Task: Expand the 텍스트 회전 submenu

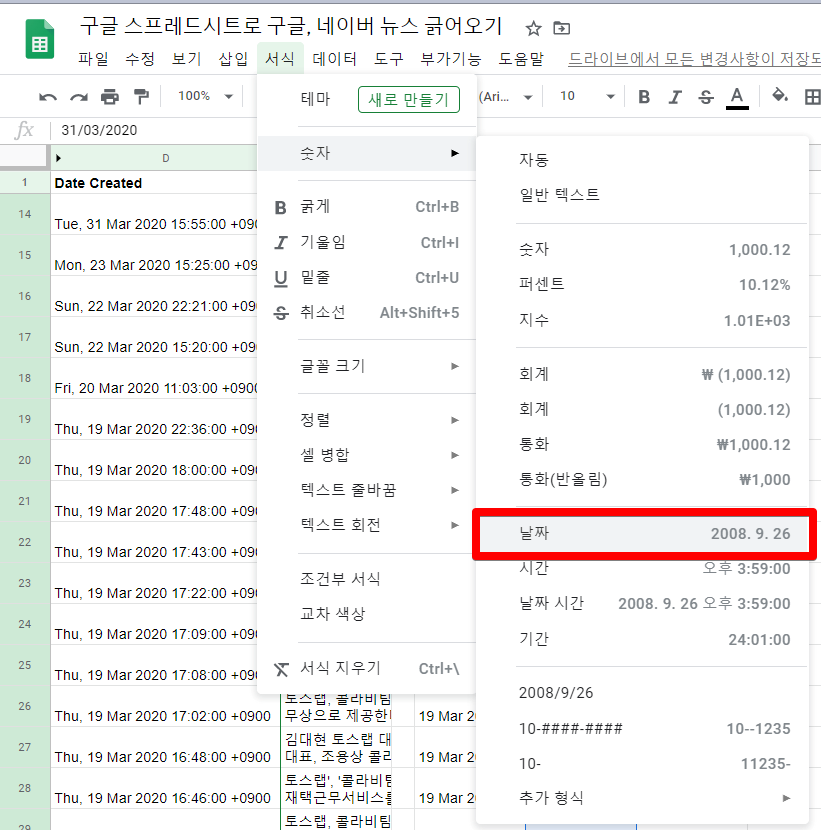Action: (366, 525)
